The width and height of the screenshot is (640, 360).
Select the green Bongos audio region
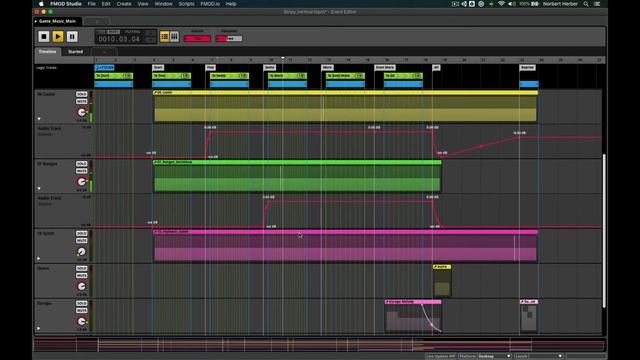click(297, 176)
